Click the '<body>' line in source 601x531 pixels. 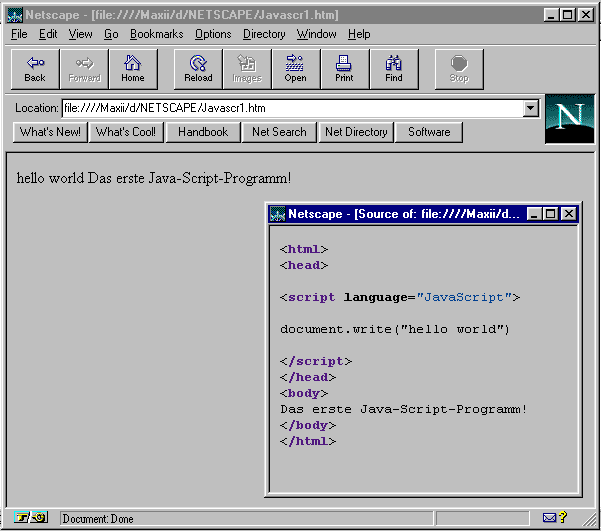click(304, 394)
